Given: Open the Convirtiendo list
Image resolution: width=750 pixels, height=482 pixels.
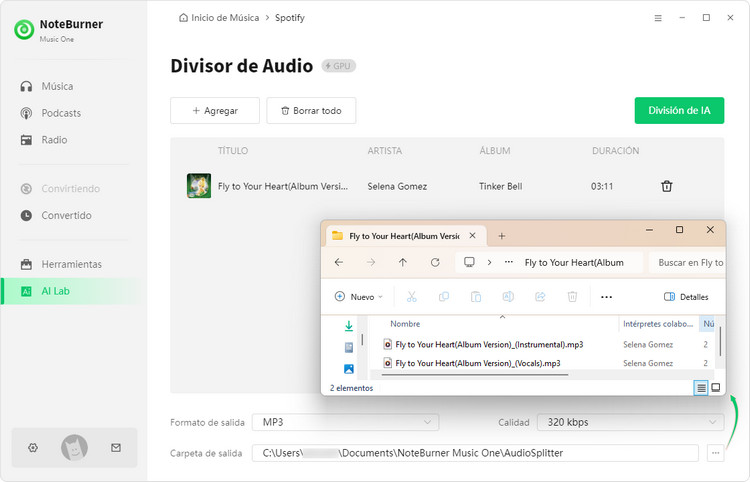Looking at the screenshot, I should 60,188.
